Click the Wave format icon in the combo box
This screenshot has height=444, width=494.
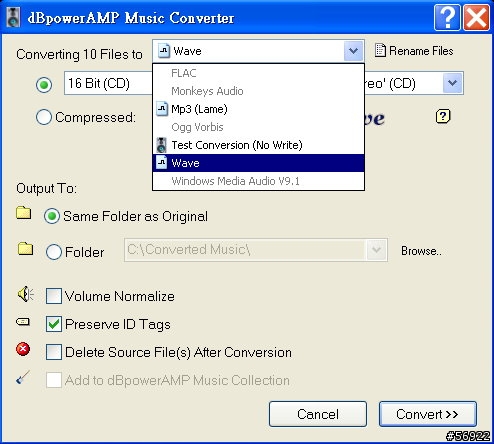(164, 51)
